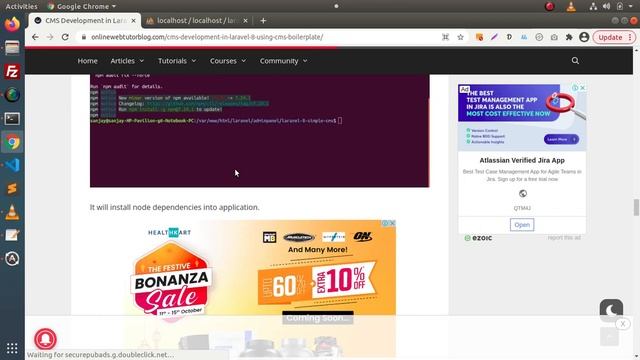
Task: Click the page vertical scrollbar thumb
Action: pyautogui.click(x=636, y=207)
